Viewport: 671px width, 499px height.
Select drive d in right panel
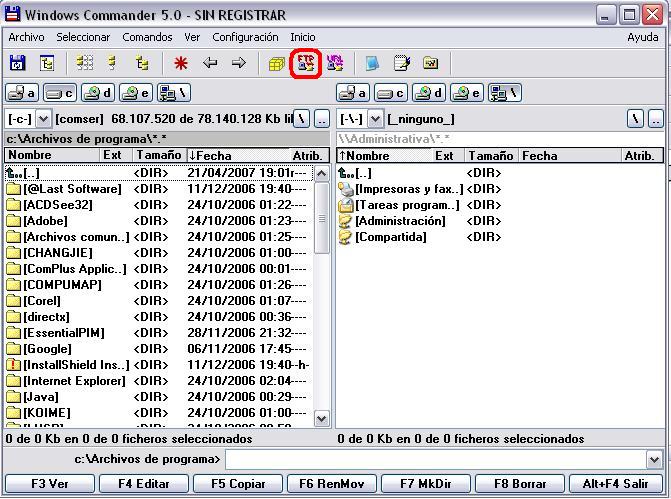428,93
